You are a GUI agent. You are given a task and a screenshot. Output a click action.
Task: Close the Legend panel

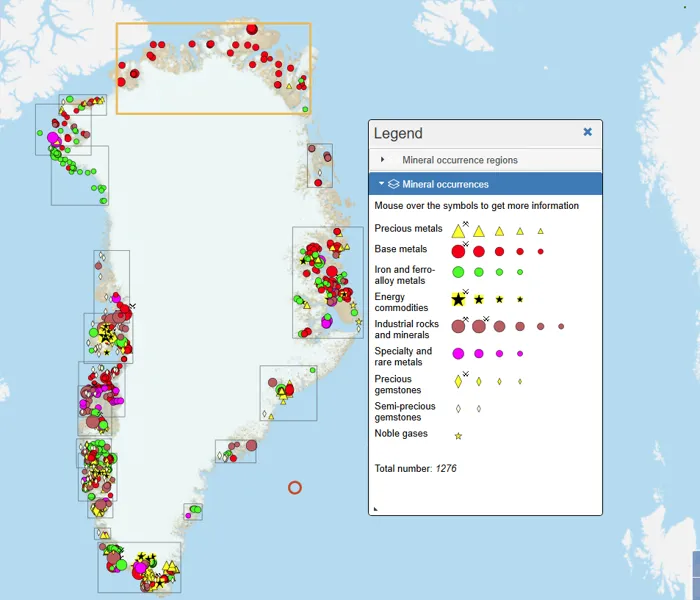coord(587,132)
